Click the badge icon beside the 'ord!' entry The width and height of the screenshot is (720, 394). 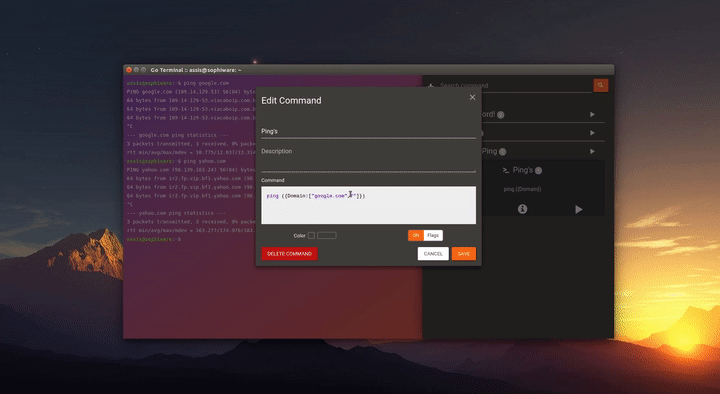pyautogui.click(x=501, y=115)
